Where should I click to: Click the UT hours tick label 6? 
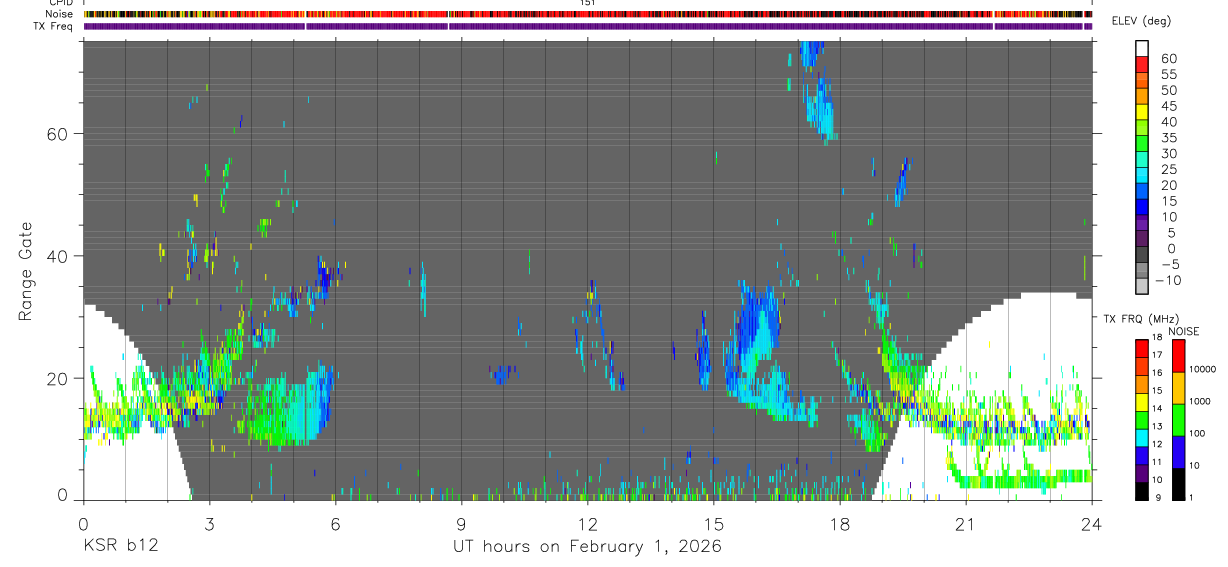335,523
